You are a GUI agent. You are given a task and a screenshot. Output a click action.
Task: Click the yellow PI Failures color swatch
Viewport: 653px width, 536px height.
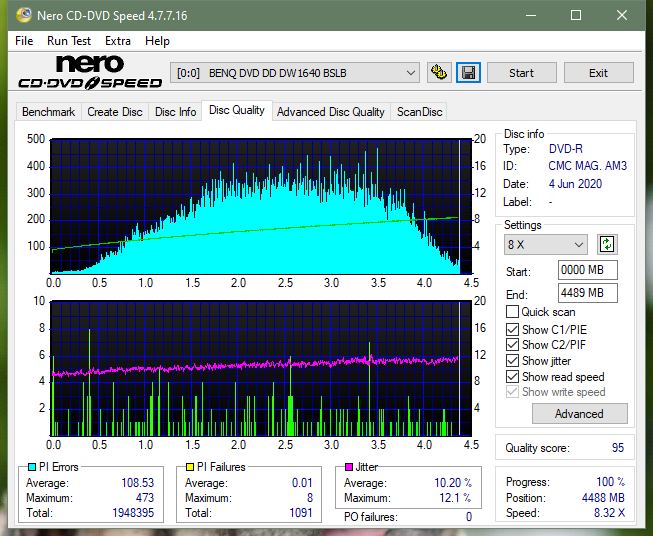click(190, 467)
